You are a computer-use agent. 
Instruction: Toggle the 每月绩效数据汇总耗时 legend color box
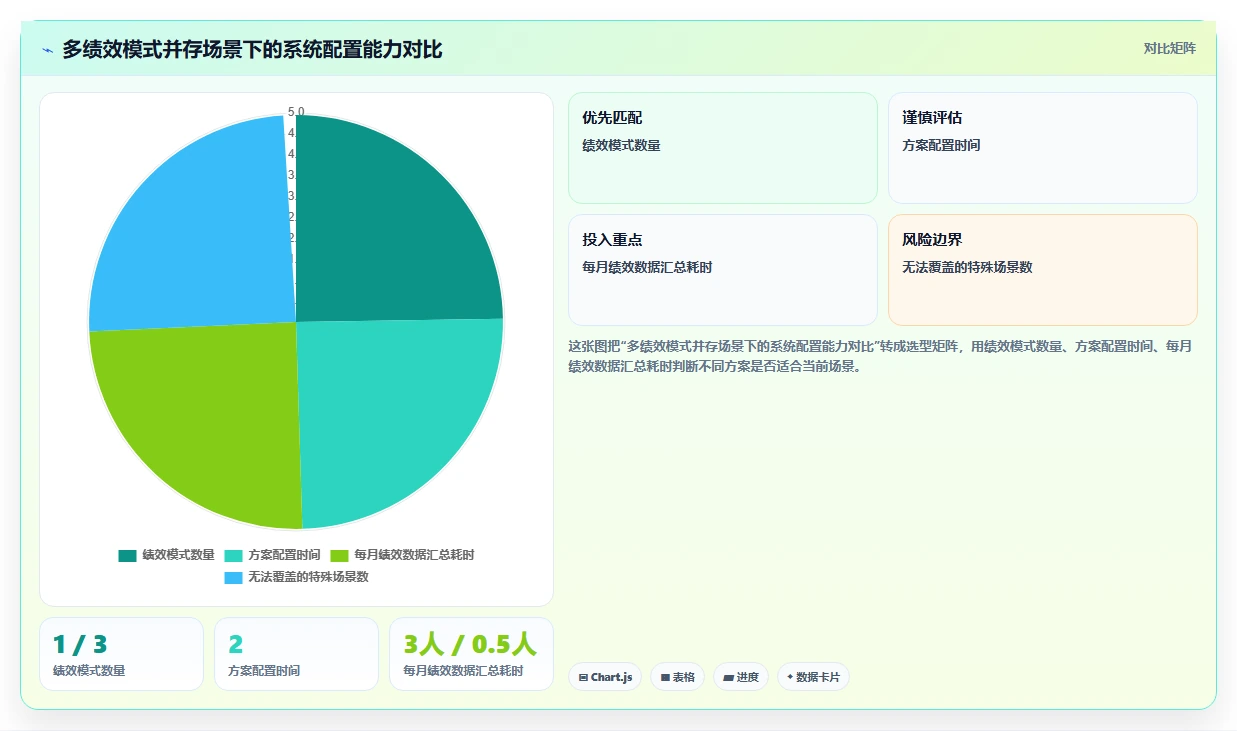click(x=339, y=555)
